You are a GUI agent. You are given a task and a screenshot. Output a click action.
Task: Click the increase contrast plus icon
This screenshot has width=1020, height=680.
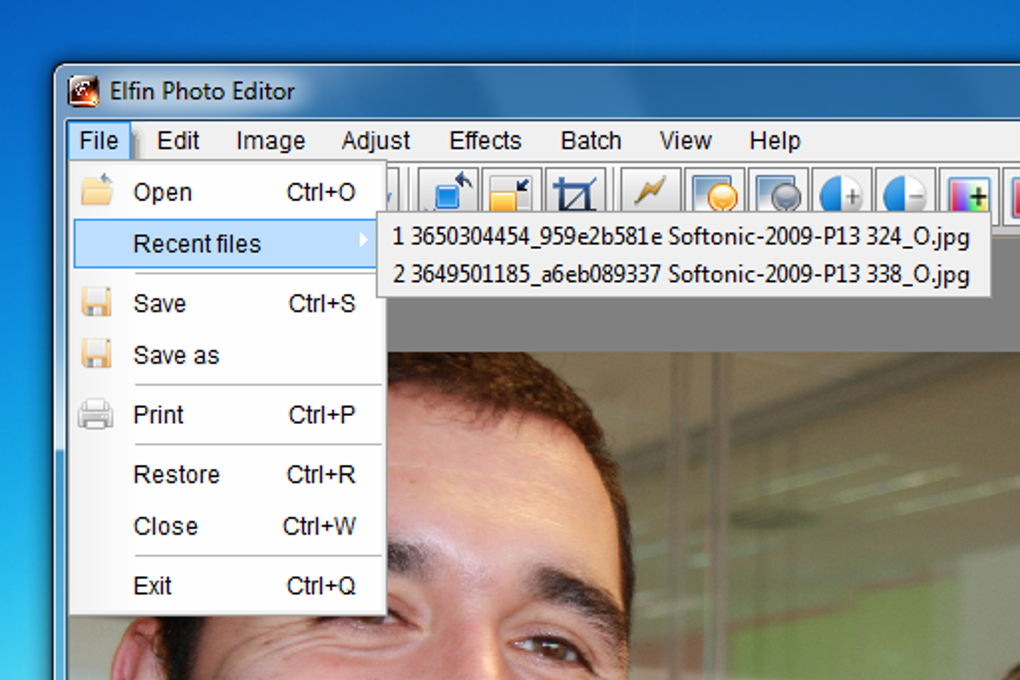(842, 190)
